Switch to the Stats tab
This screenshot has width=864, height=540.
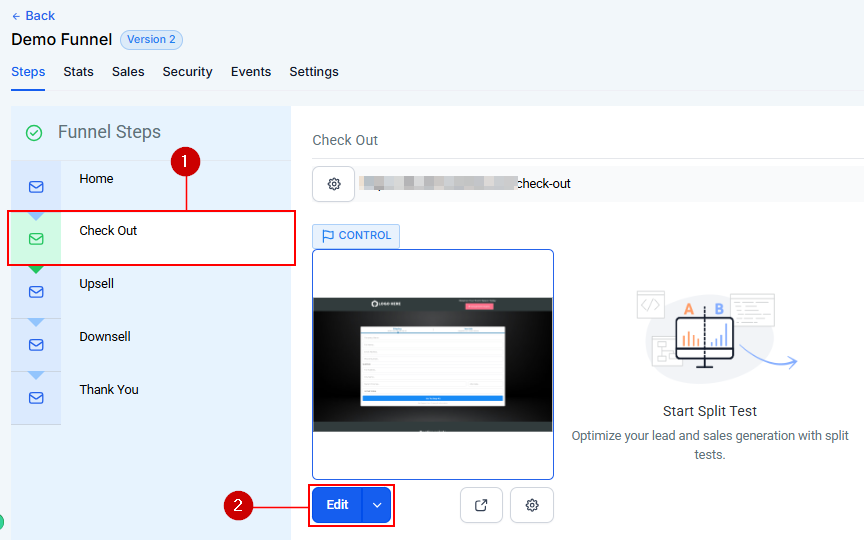point(78,72)
